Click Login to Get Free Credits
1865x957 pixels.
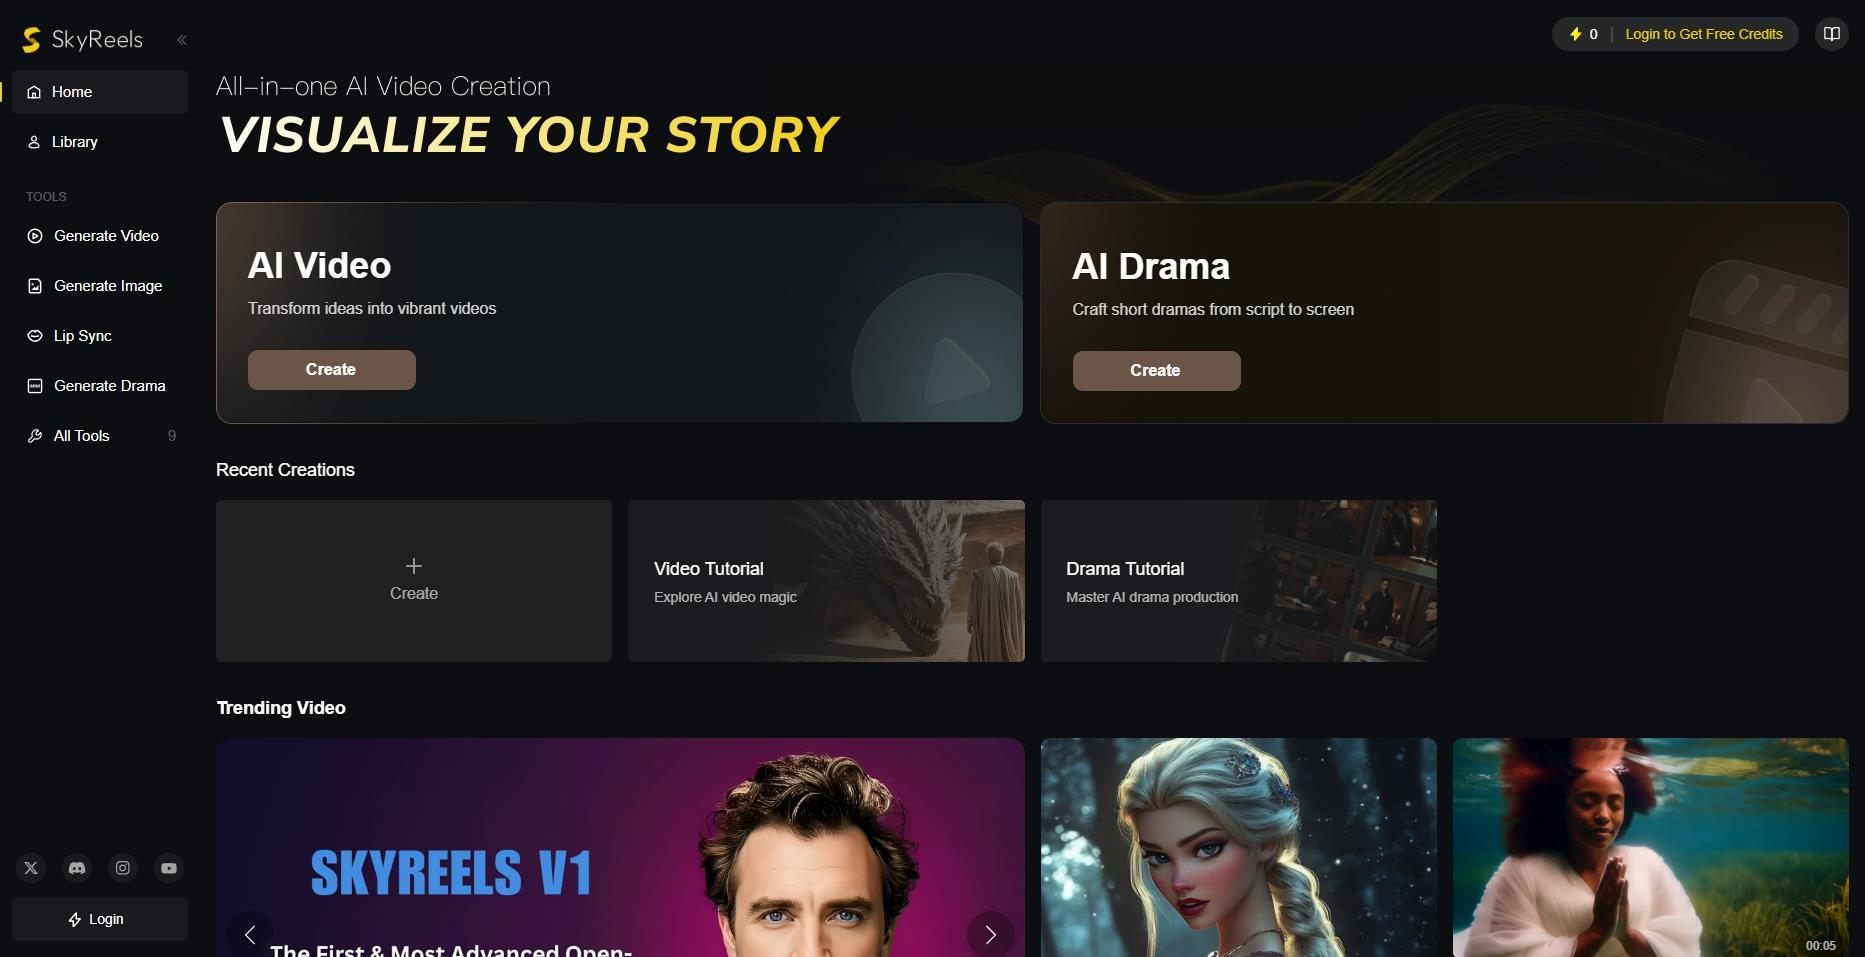point(1704,34)
